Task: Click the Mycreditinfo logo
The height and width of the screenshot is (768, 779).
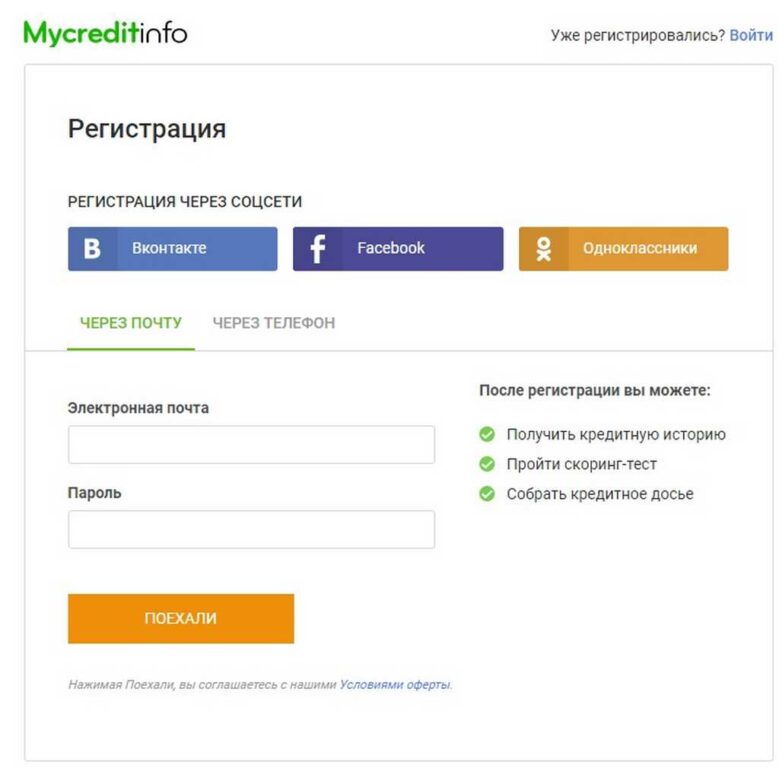Action: coord(105,34)
